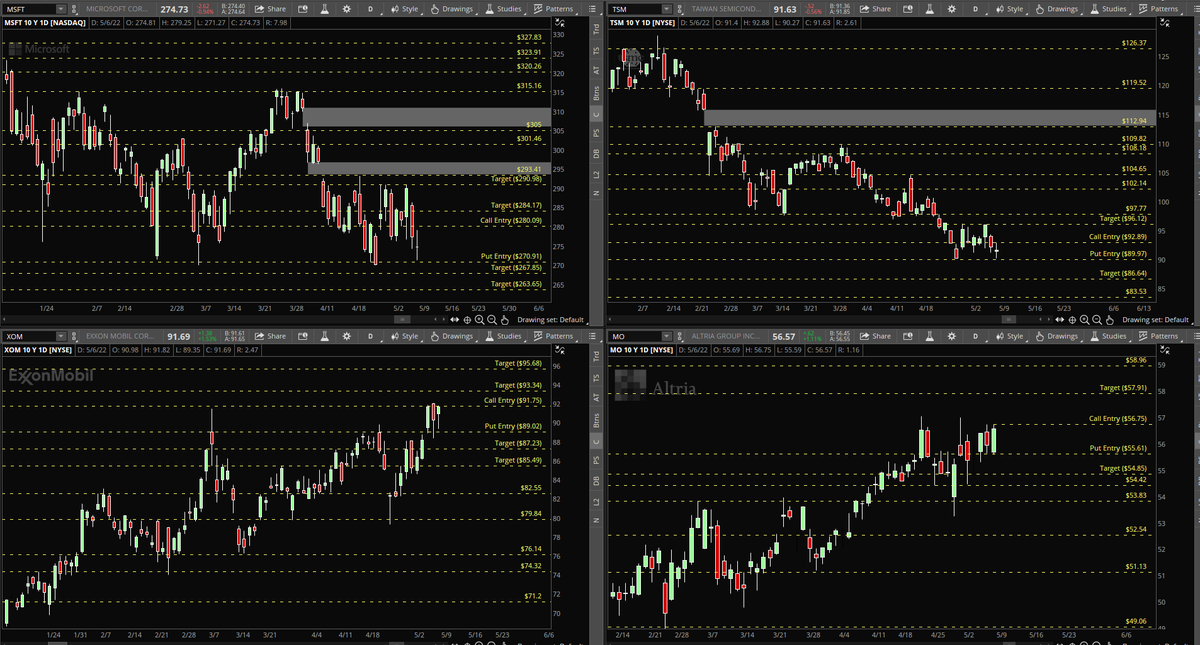Click the XOM symbol input field
The image size is (1200, 645).
29,336
